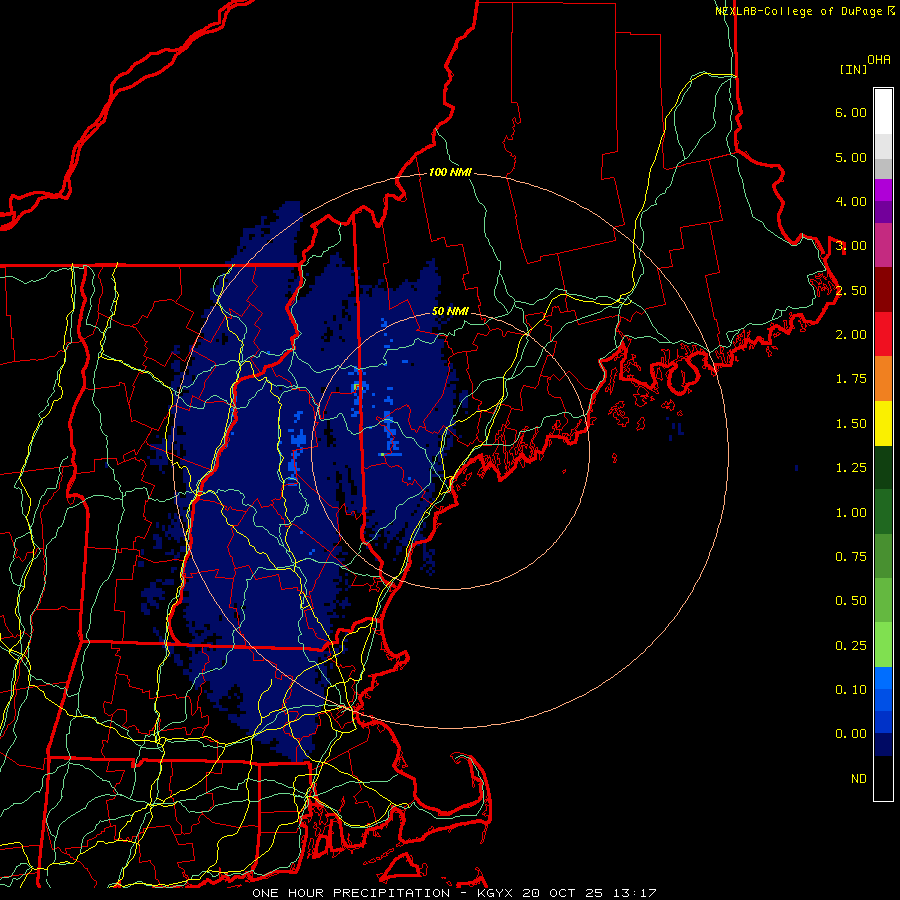Select the 0.50 legend value
Viewport: 900px width, 900px height.
click(x=851, y=601)
